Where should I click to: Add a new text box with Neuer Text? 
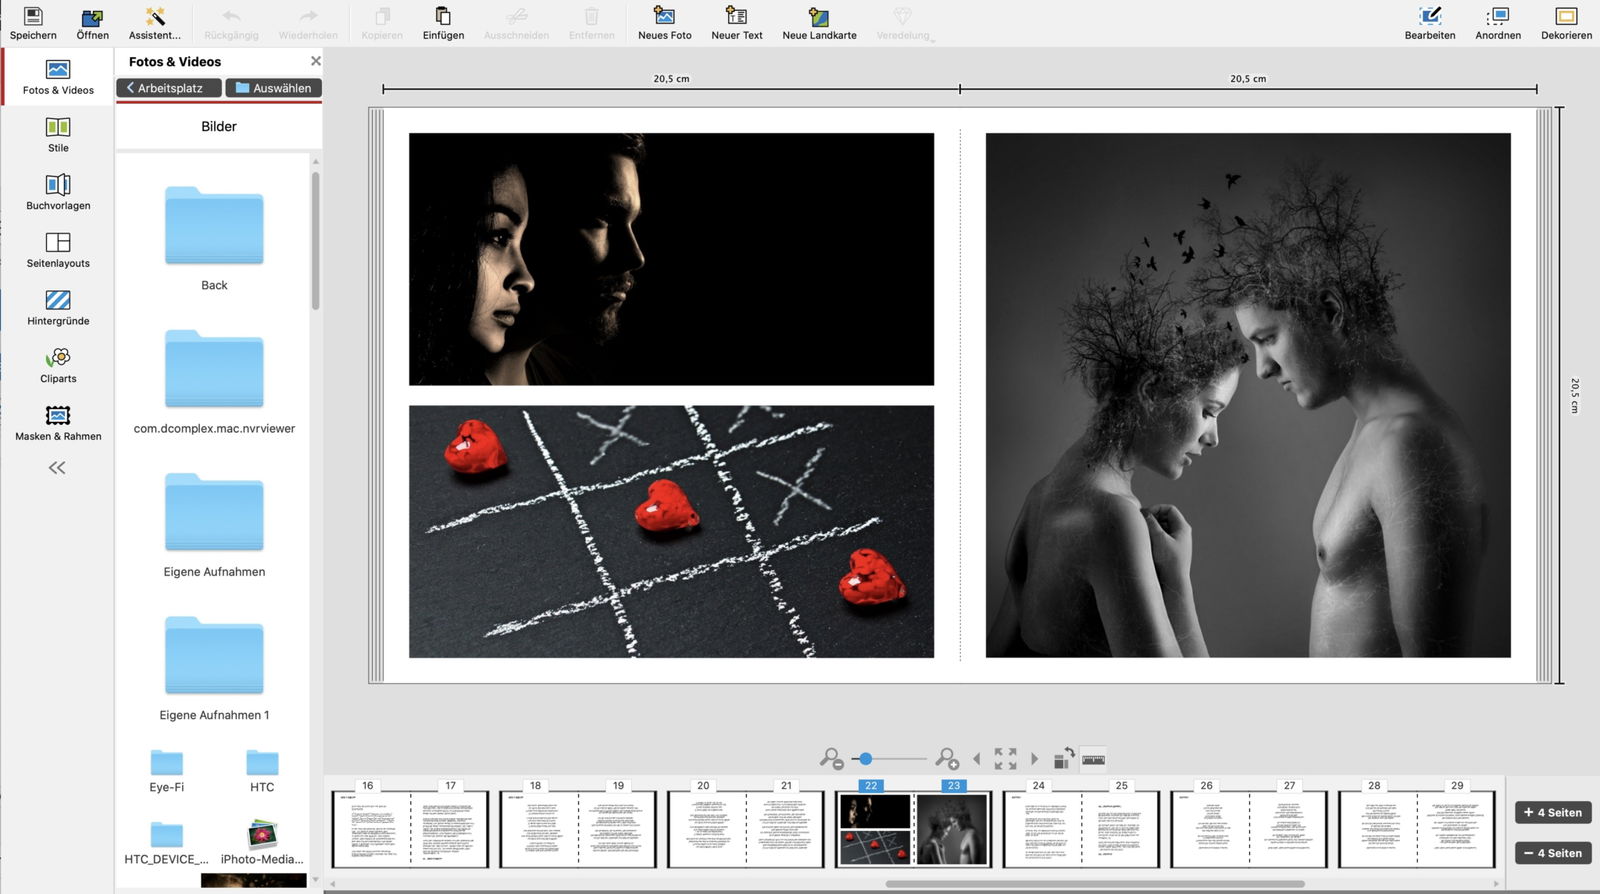(736, 23)
